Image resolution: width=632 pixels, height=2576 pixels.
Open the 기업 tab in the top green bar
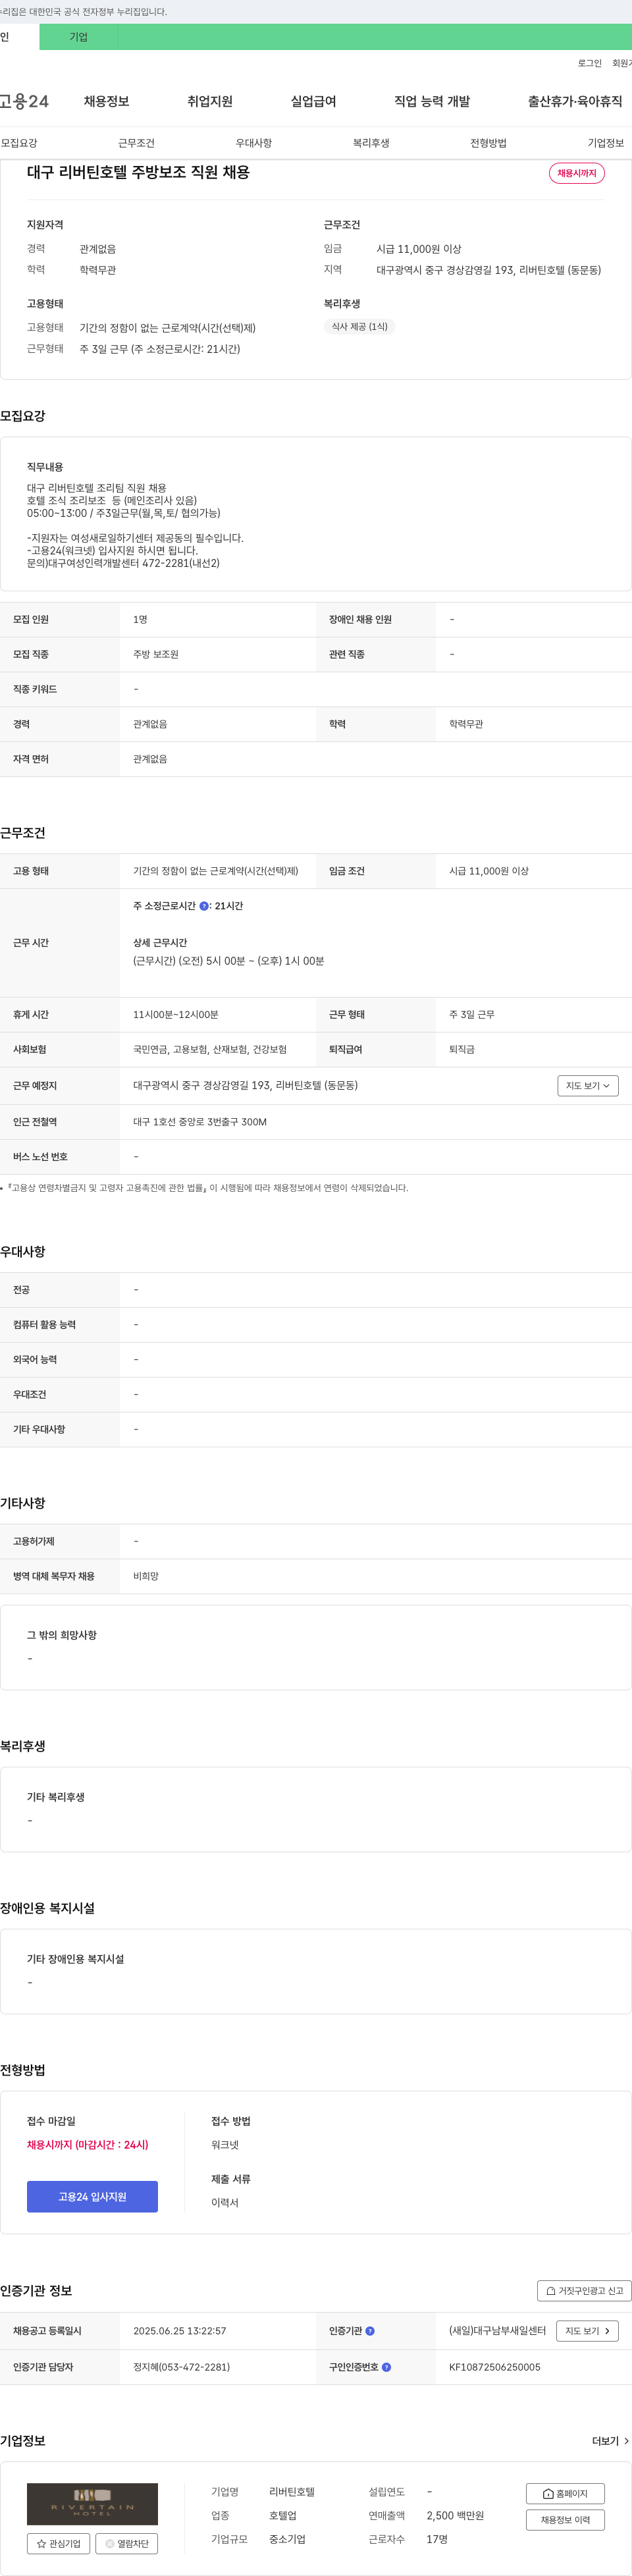[x=78, y=37]
